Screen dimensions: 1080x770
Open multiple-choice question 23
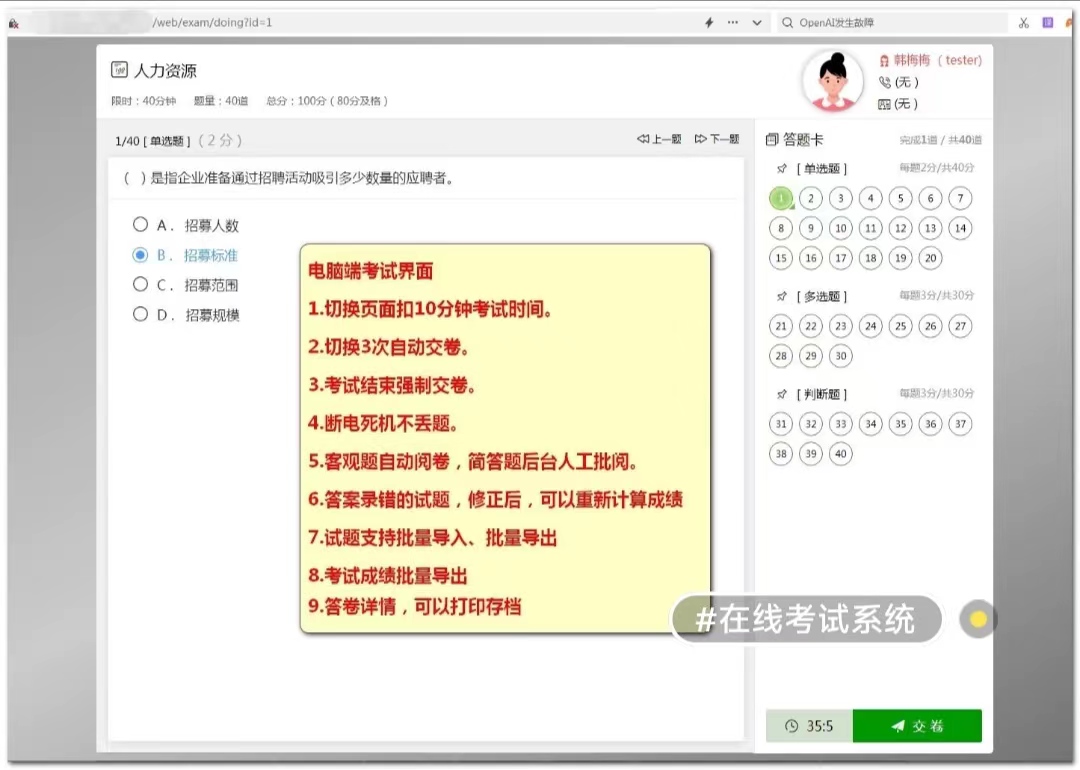pos(840,326)
